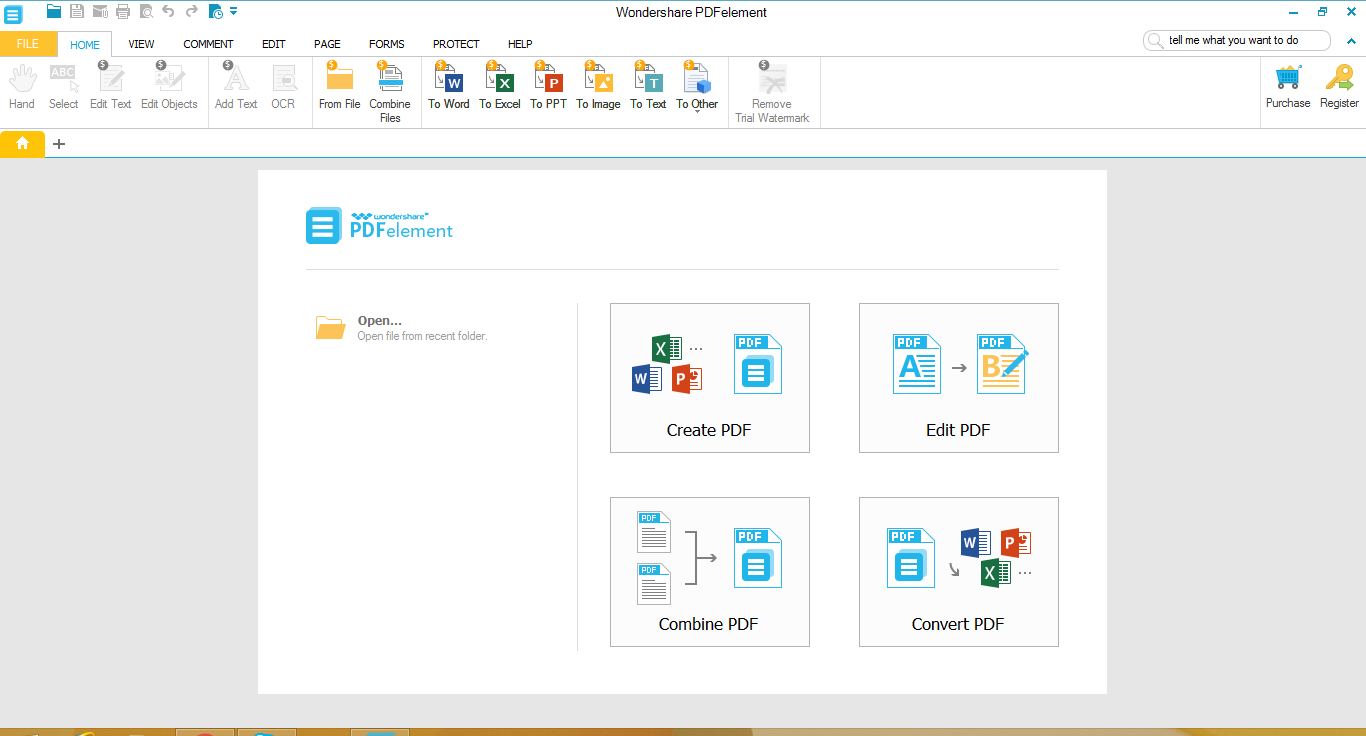Click the To Word conversion icon
Screen dimensions: 1366x736
[x=448, y=80]
